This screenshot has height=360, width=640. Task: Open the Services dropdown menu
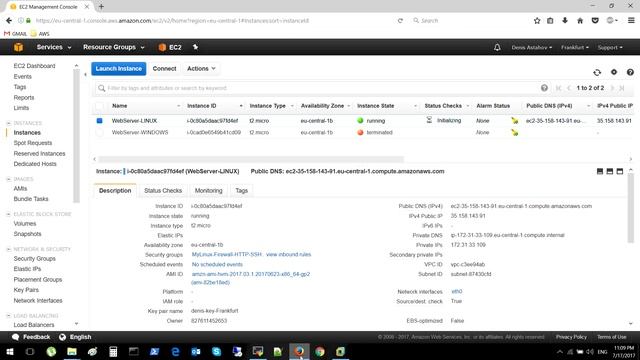pos(54,47)
